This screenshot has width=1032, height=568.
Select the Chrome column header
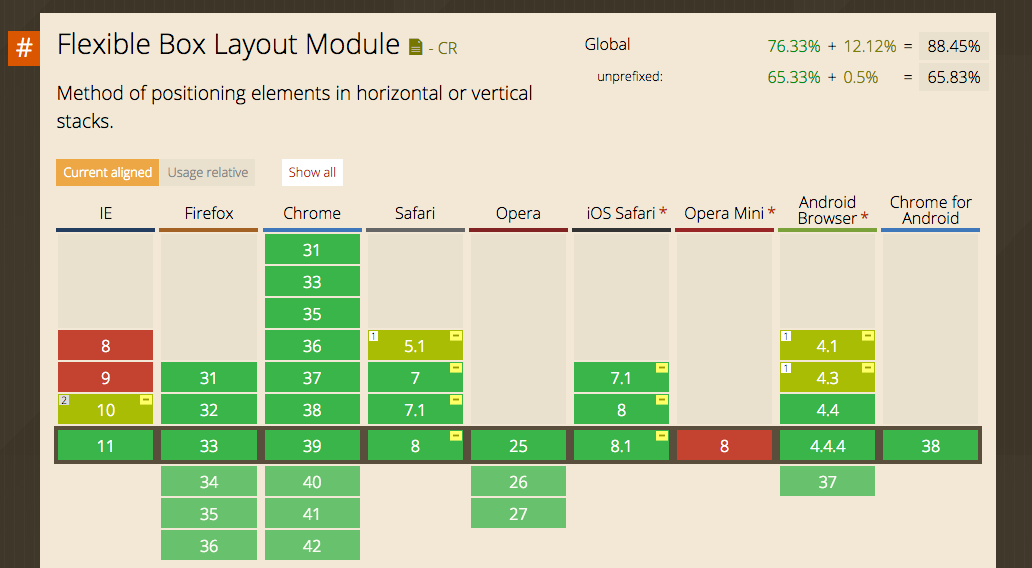coord(312,213)
